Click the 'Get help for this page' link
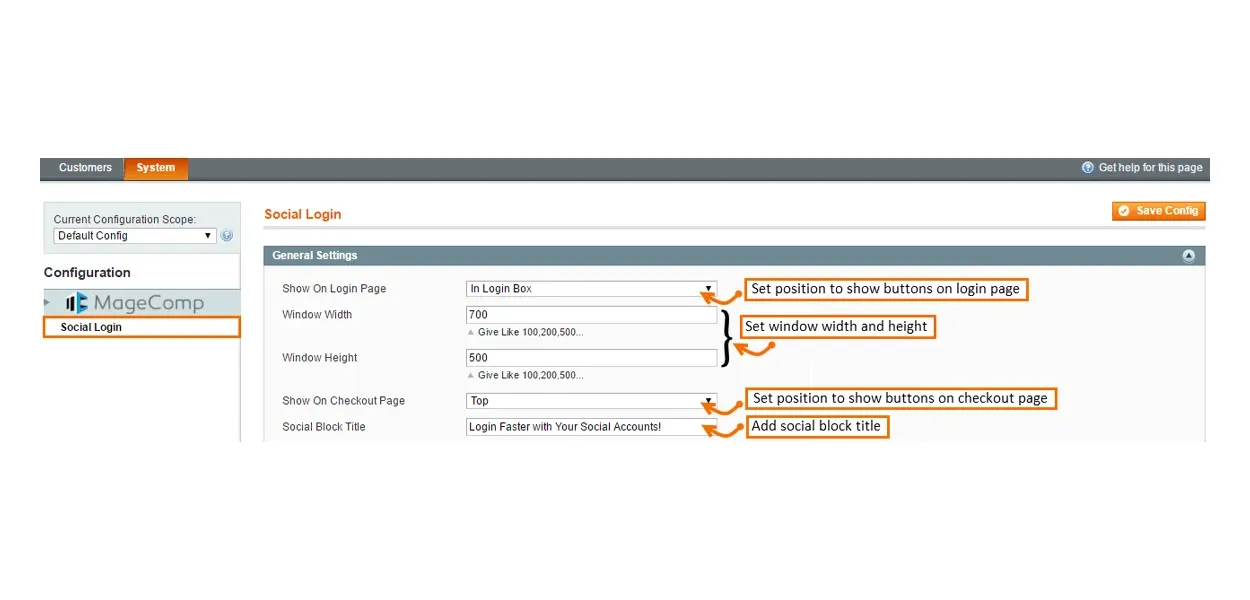This screenshot has width=1250, height=600. pyautogui.click(x=1150, y=168)
